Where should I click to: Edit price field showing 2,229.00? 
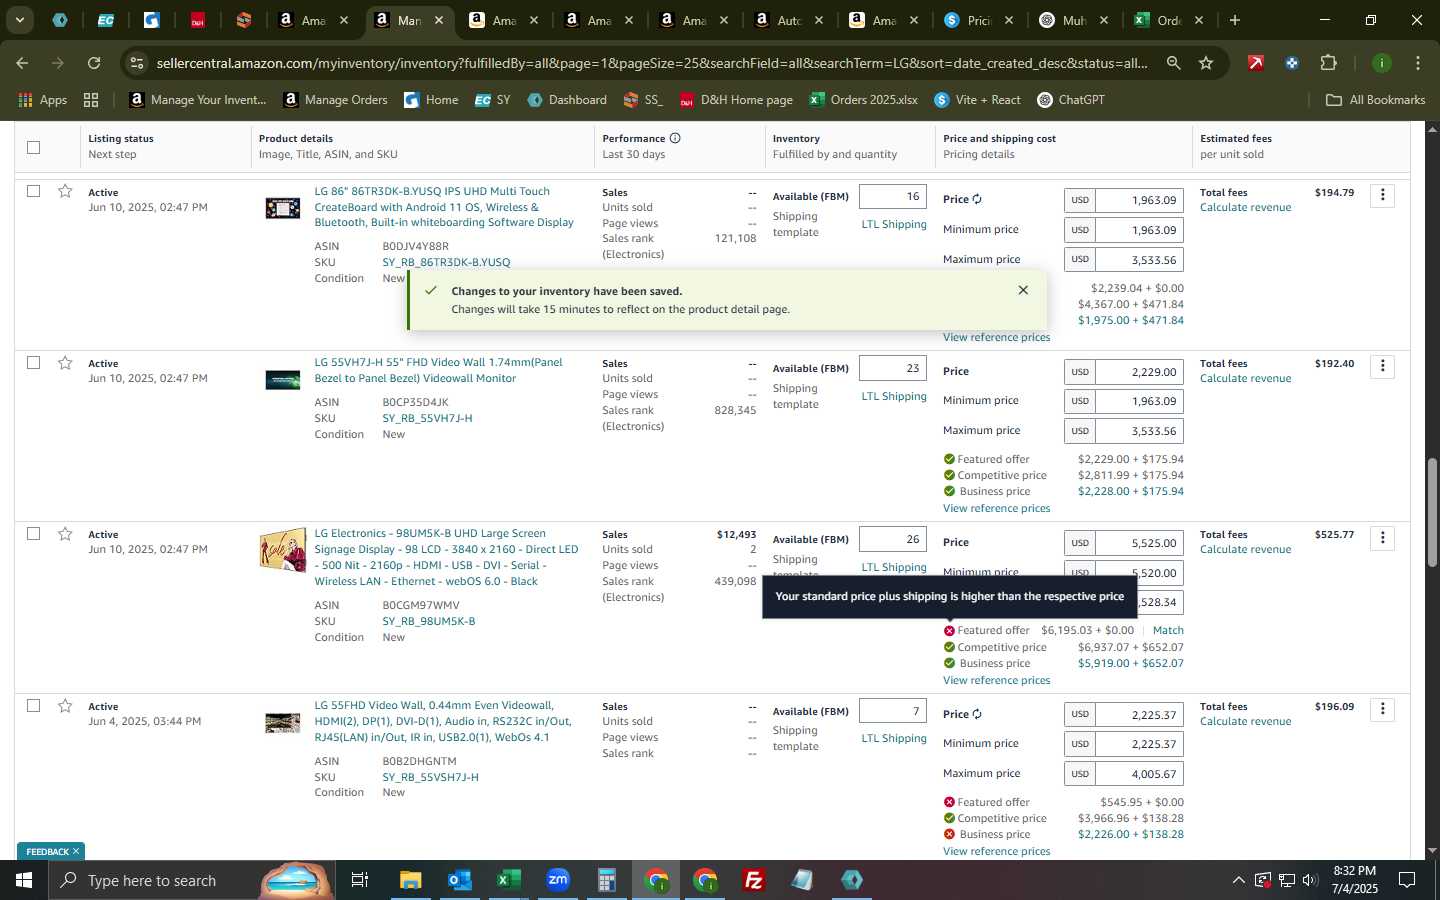pyautogui.click(x=1139, y=371)
